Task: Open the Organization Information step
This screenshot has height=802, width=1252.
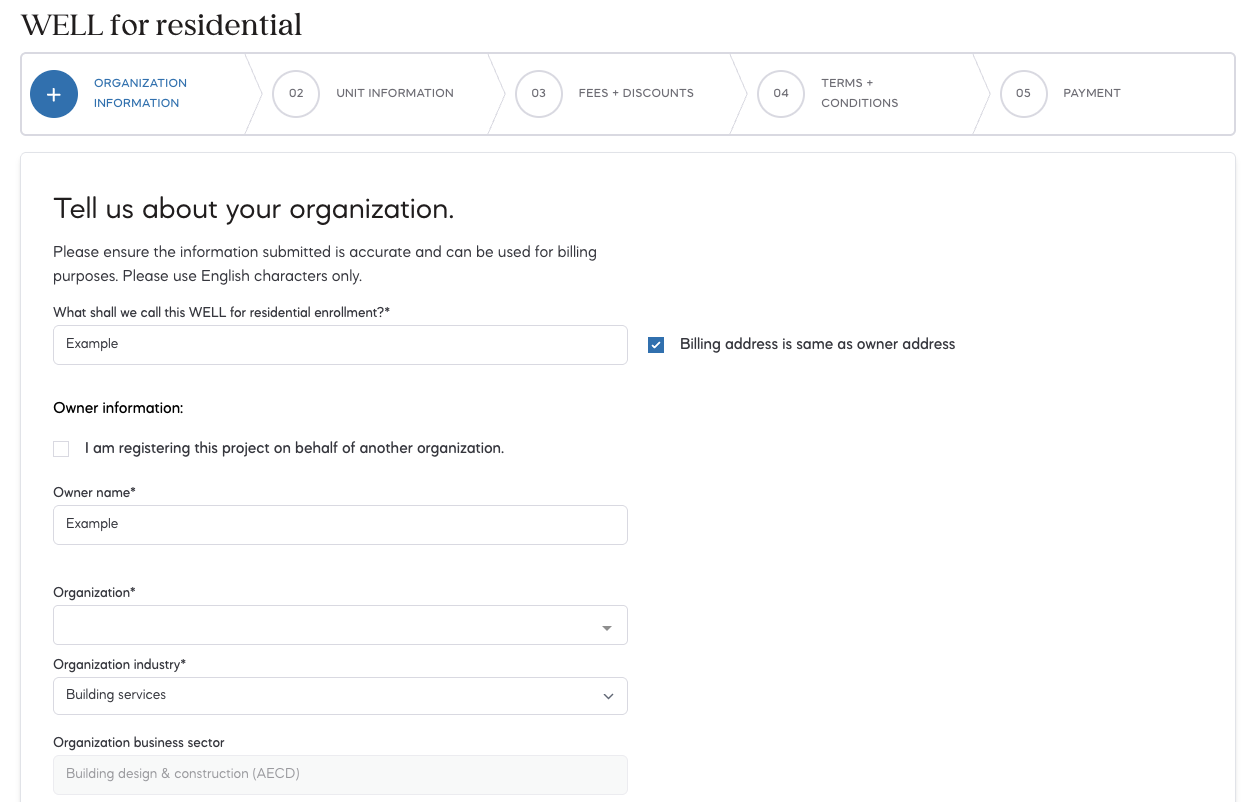Action: coord(140,93)
